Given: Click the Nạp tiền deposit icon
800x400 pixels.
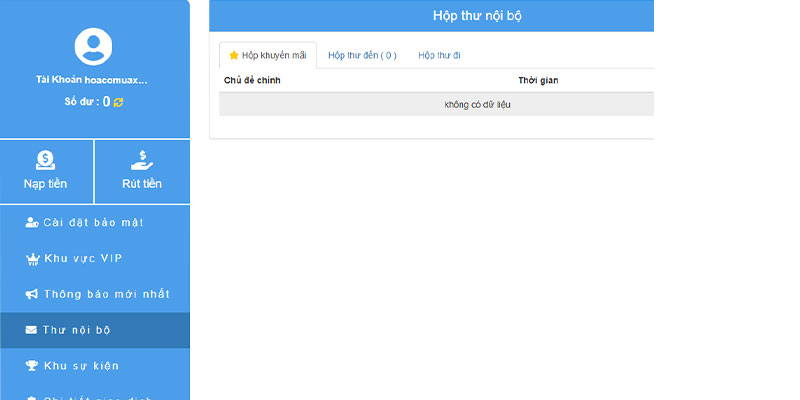Looking at the screenshot, I should [x=45, y=160].
